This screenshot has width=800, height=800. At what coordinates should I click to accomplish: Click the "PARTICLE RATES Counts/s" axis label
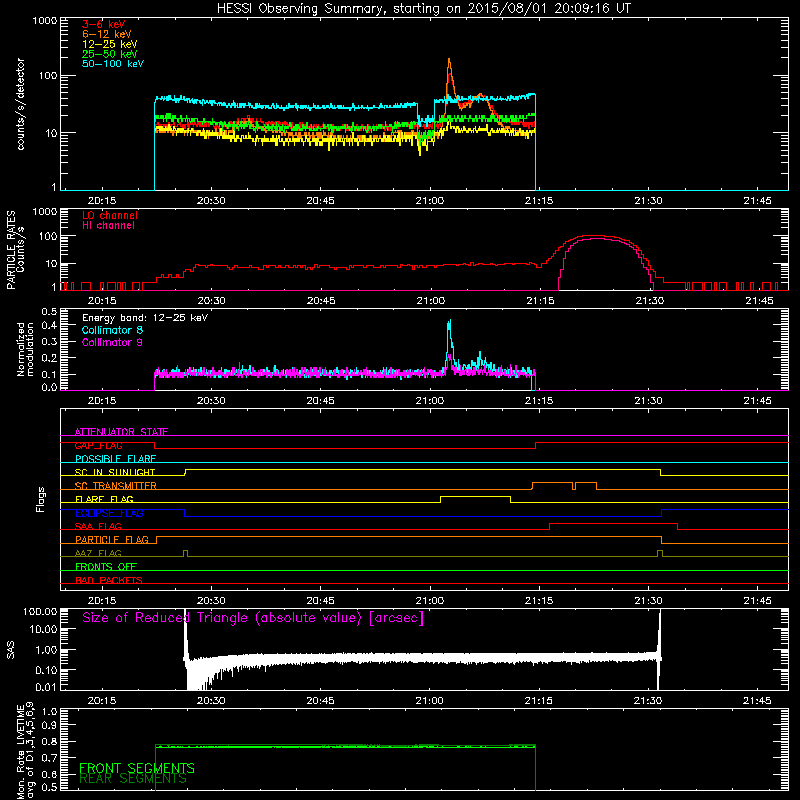click(x=15, y=250)
